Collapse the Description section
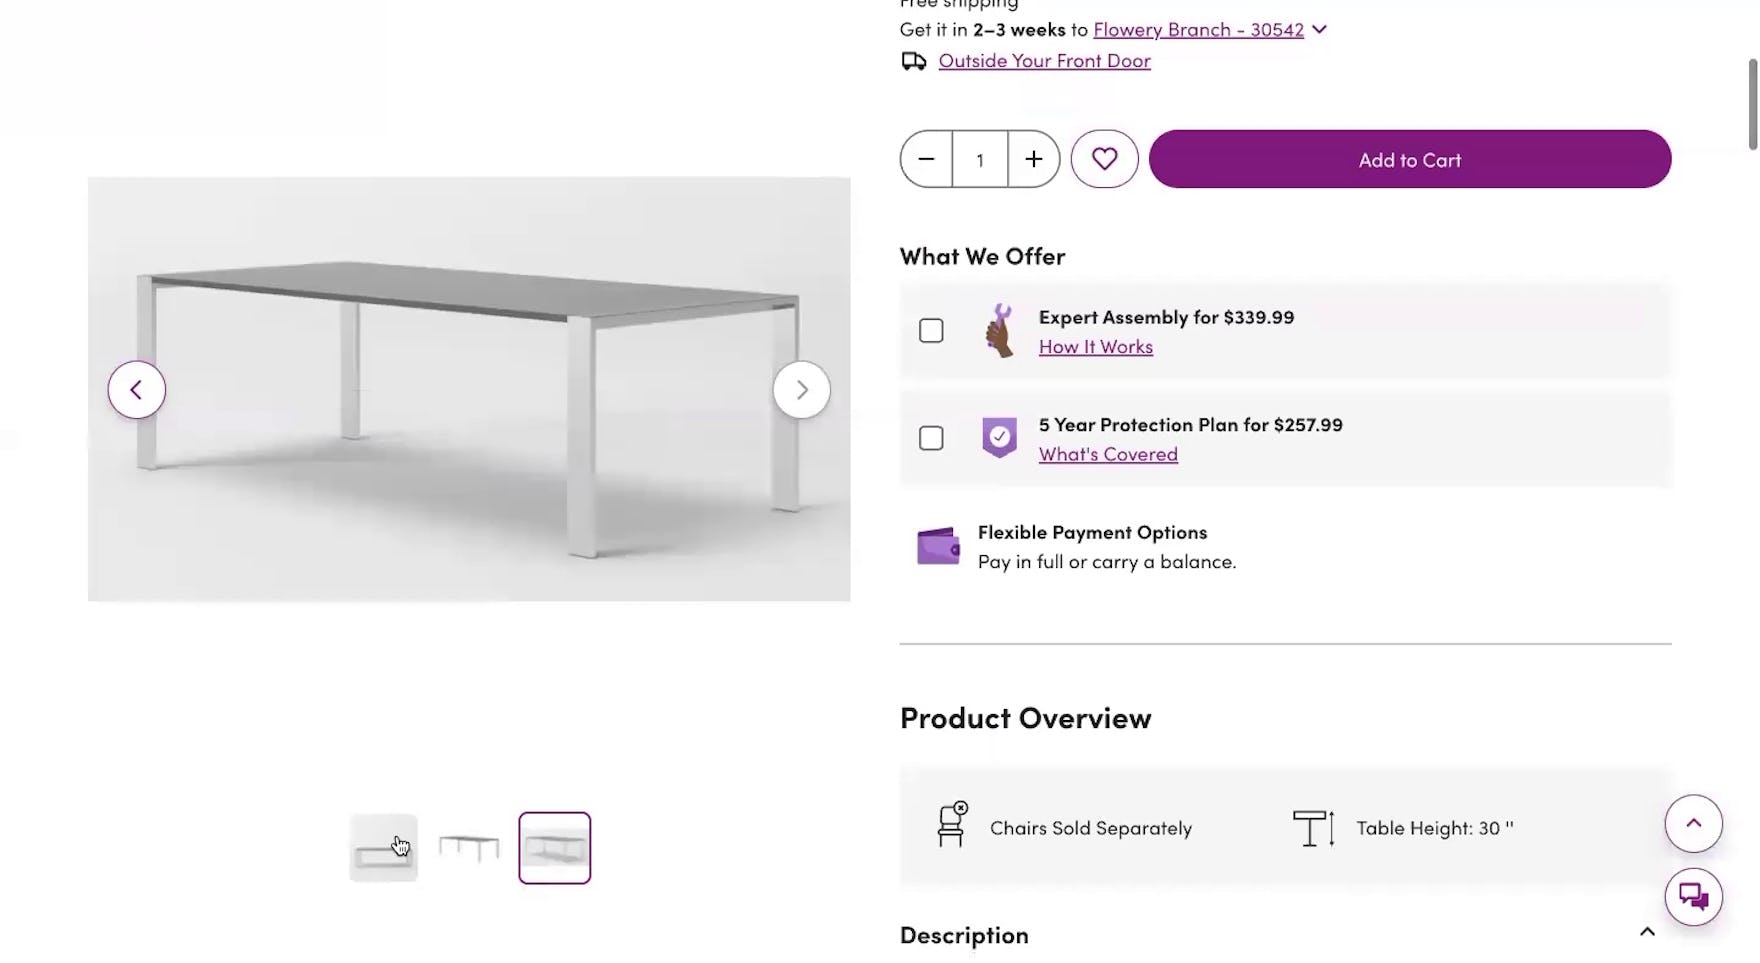 pos(1647,932)
